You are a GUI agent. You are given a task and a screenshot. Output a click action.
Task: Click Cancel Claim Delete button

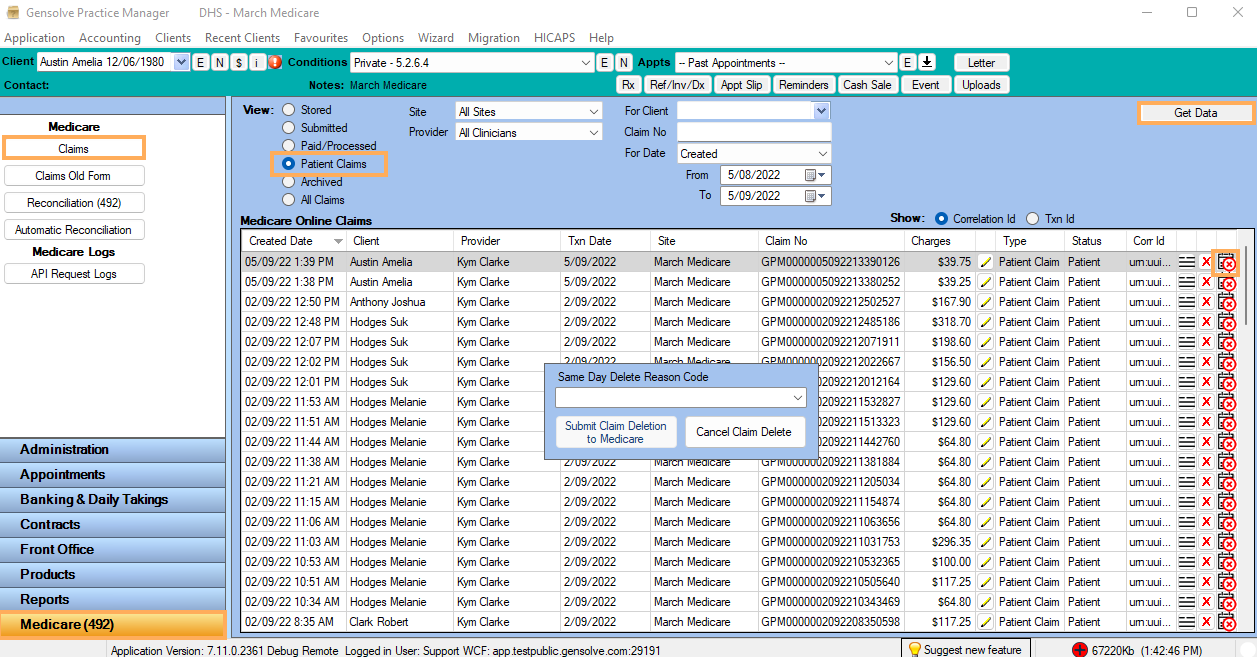pos(744,432)
